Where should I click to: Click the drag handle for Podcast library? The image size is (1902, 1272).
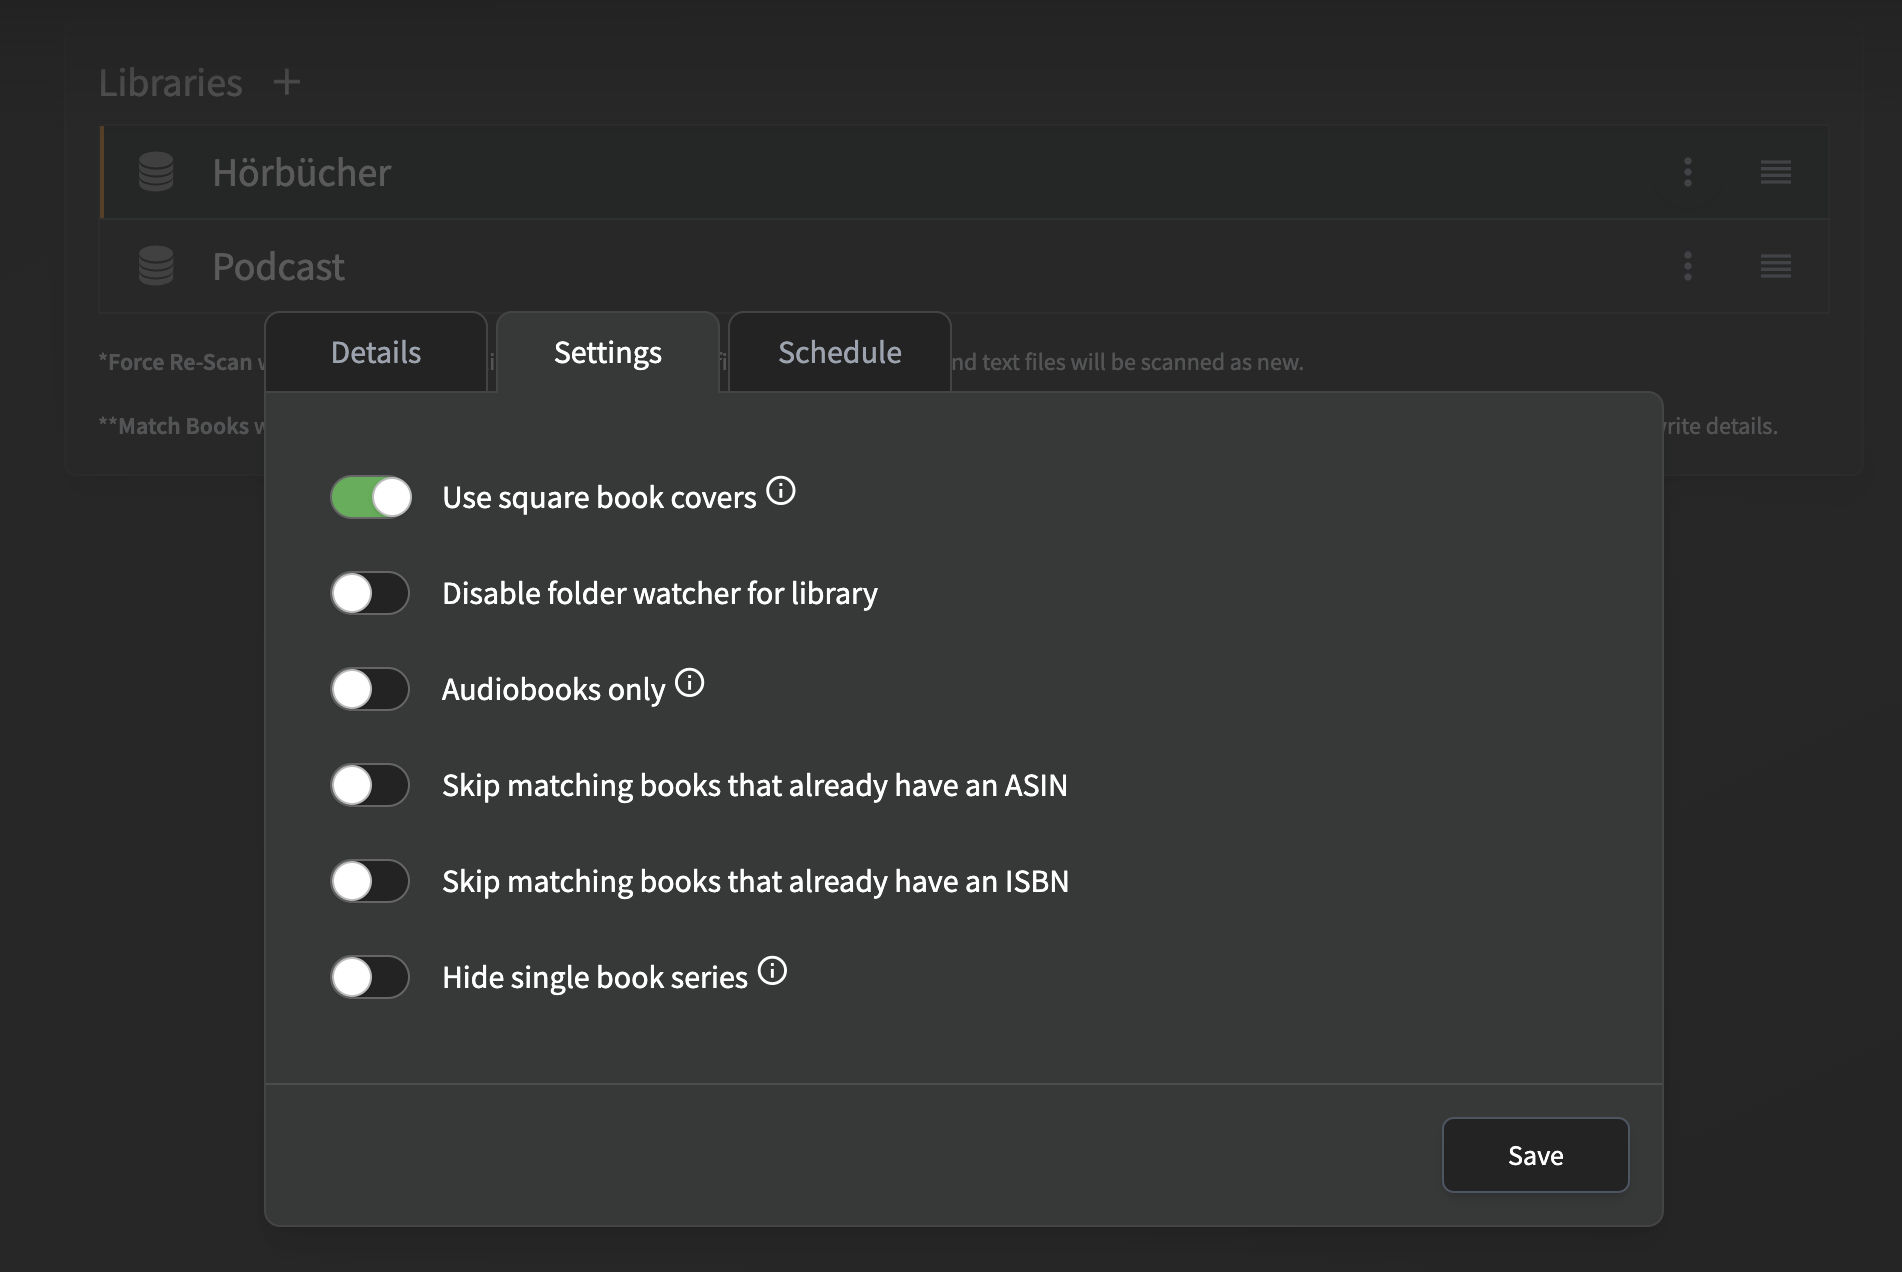pyautogui.click(x=1776, y=266)
